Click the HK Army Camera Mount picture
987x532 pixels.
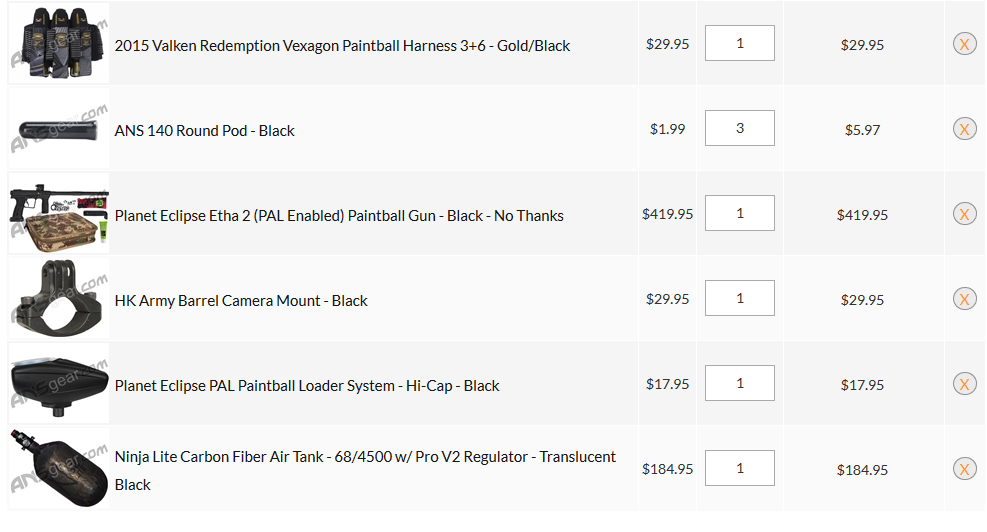tap(59, 299)
